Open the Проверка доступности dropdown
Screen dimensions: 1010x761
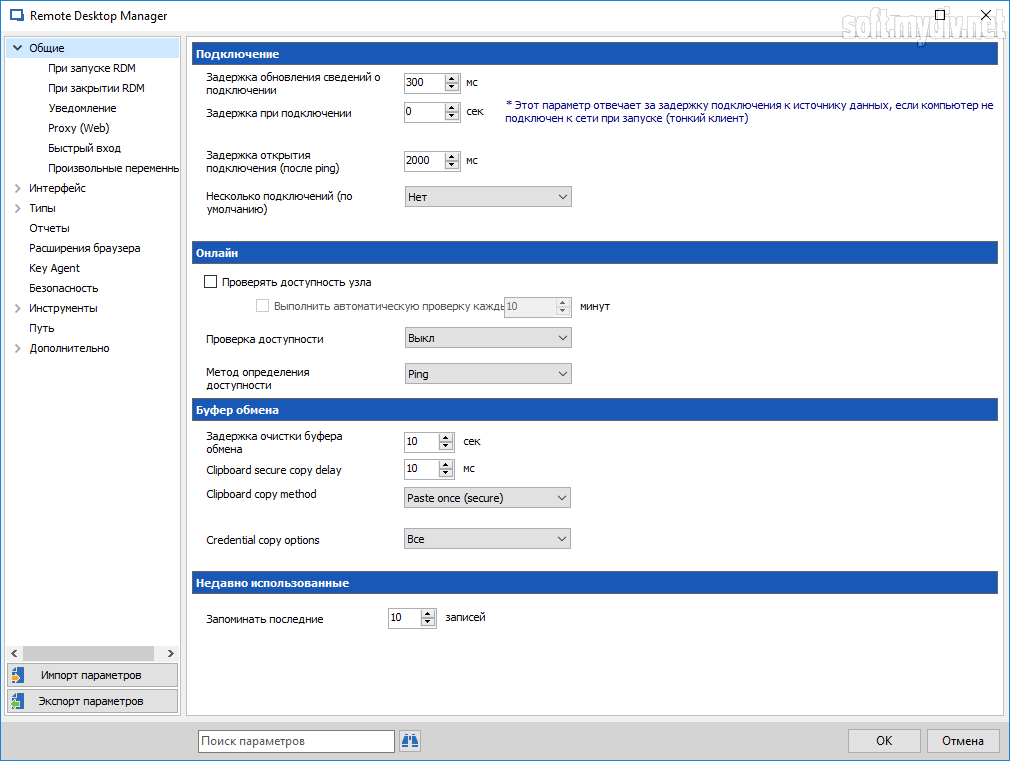[488, 338]
